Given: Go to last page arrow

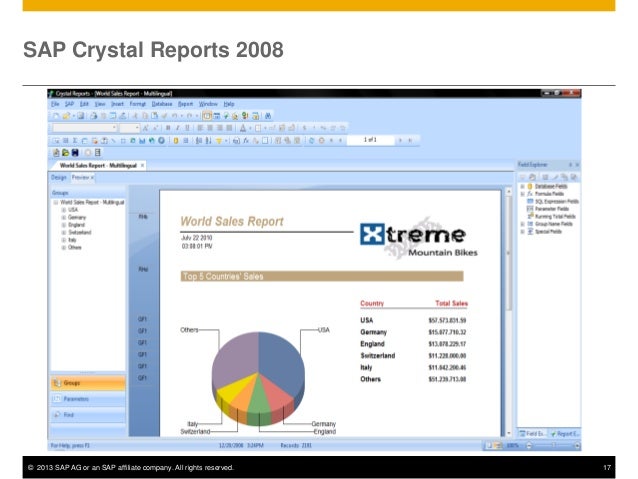Looking at the screenshot, I should click(x=410, y=140).
